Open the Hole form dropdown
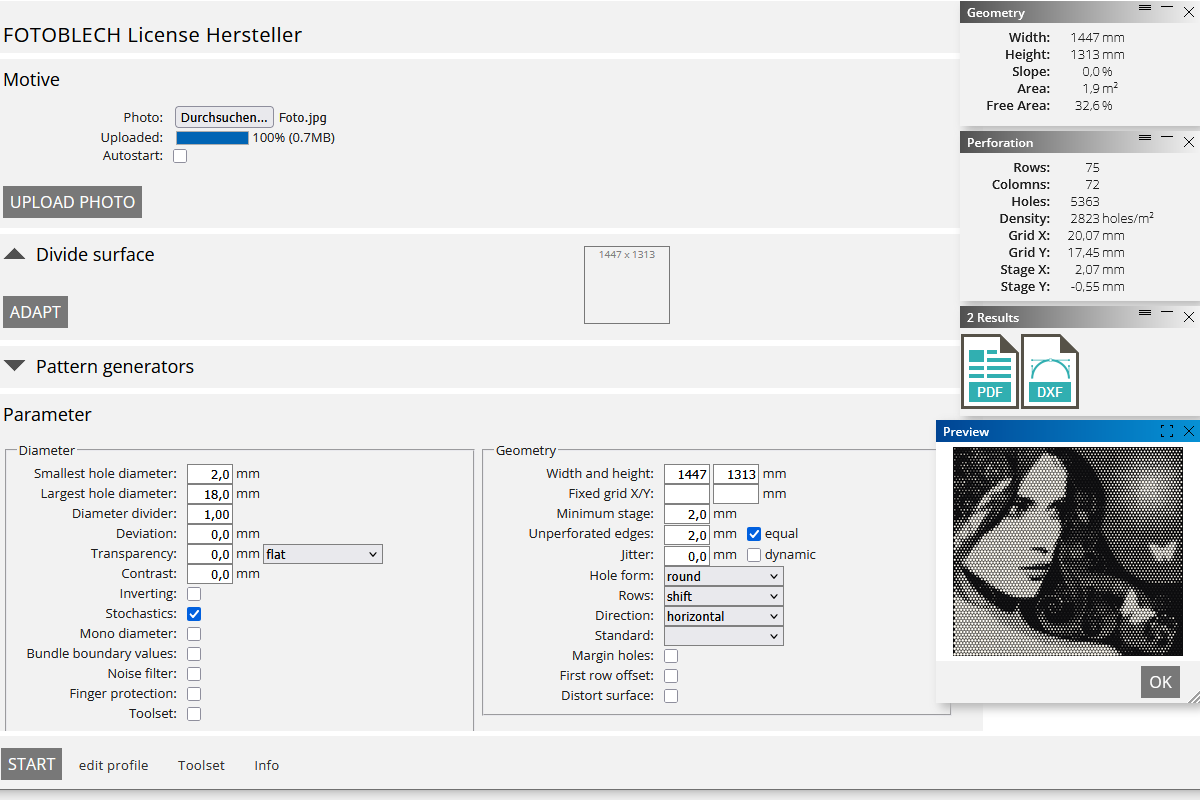Screen dimensions: 1200x800 click(x=724, y=576)
